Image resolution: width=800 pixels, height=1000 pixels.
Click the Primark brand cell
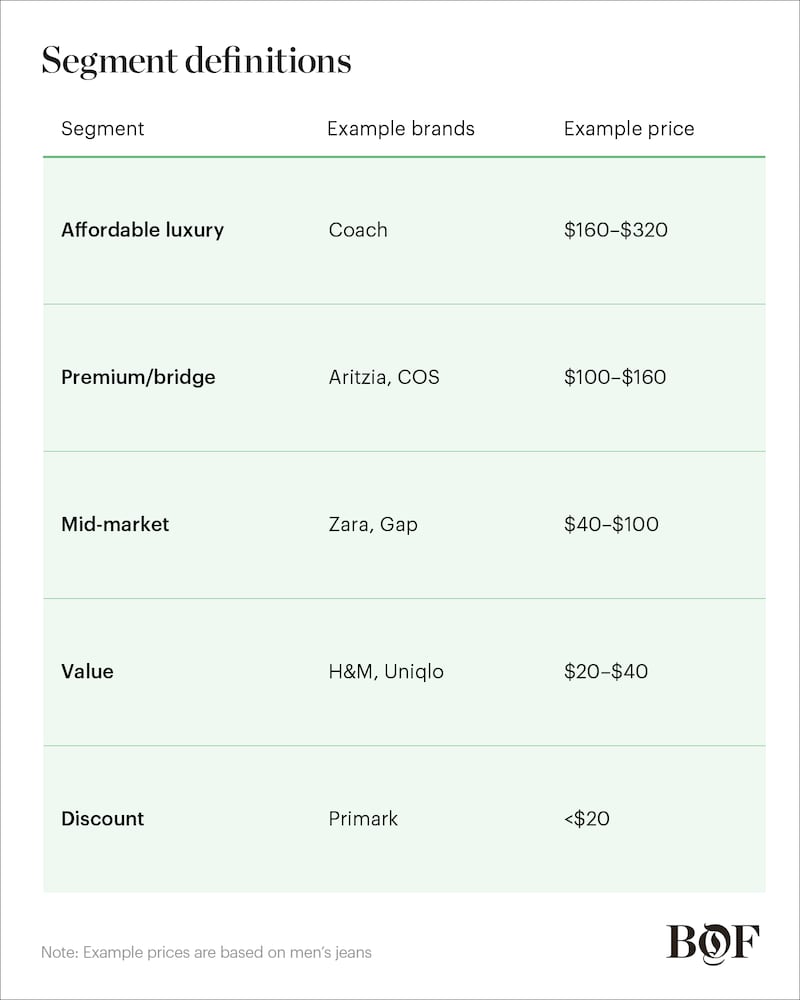click(362, 818)
